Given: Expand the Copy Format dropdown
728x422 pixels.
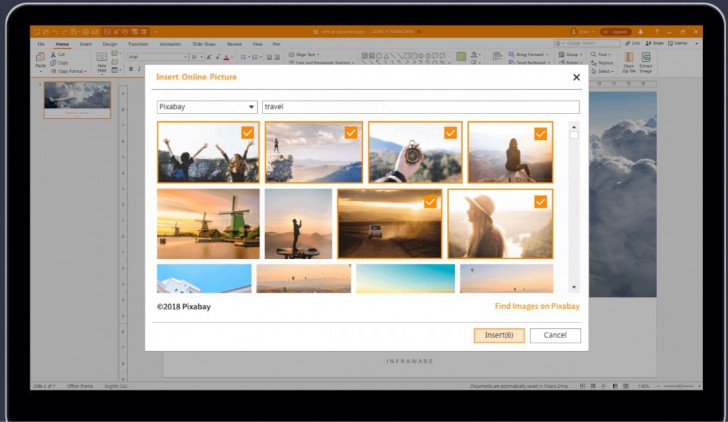Looking at the screenshot, I should coord(85,71).
